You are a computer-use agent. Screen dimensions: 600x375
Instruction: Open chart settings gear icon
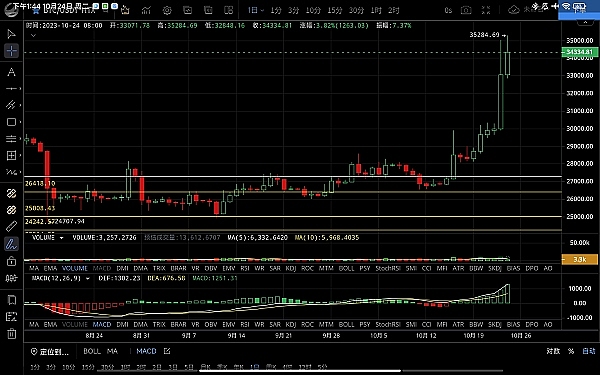(167, 10)
